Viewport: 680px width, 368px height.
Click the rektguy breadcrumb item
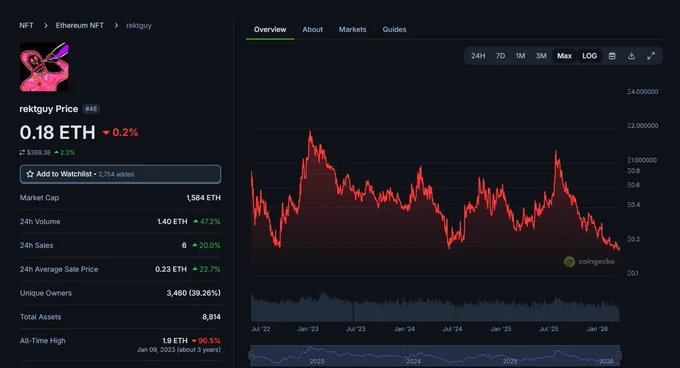pos(139,26)
